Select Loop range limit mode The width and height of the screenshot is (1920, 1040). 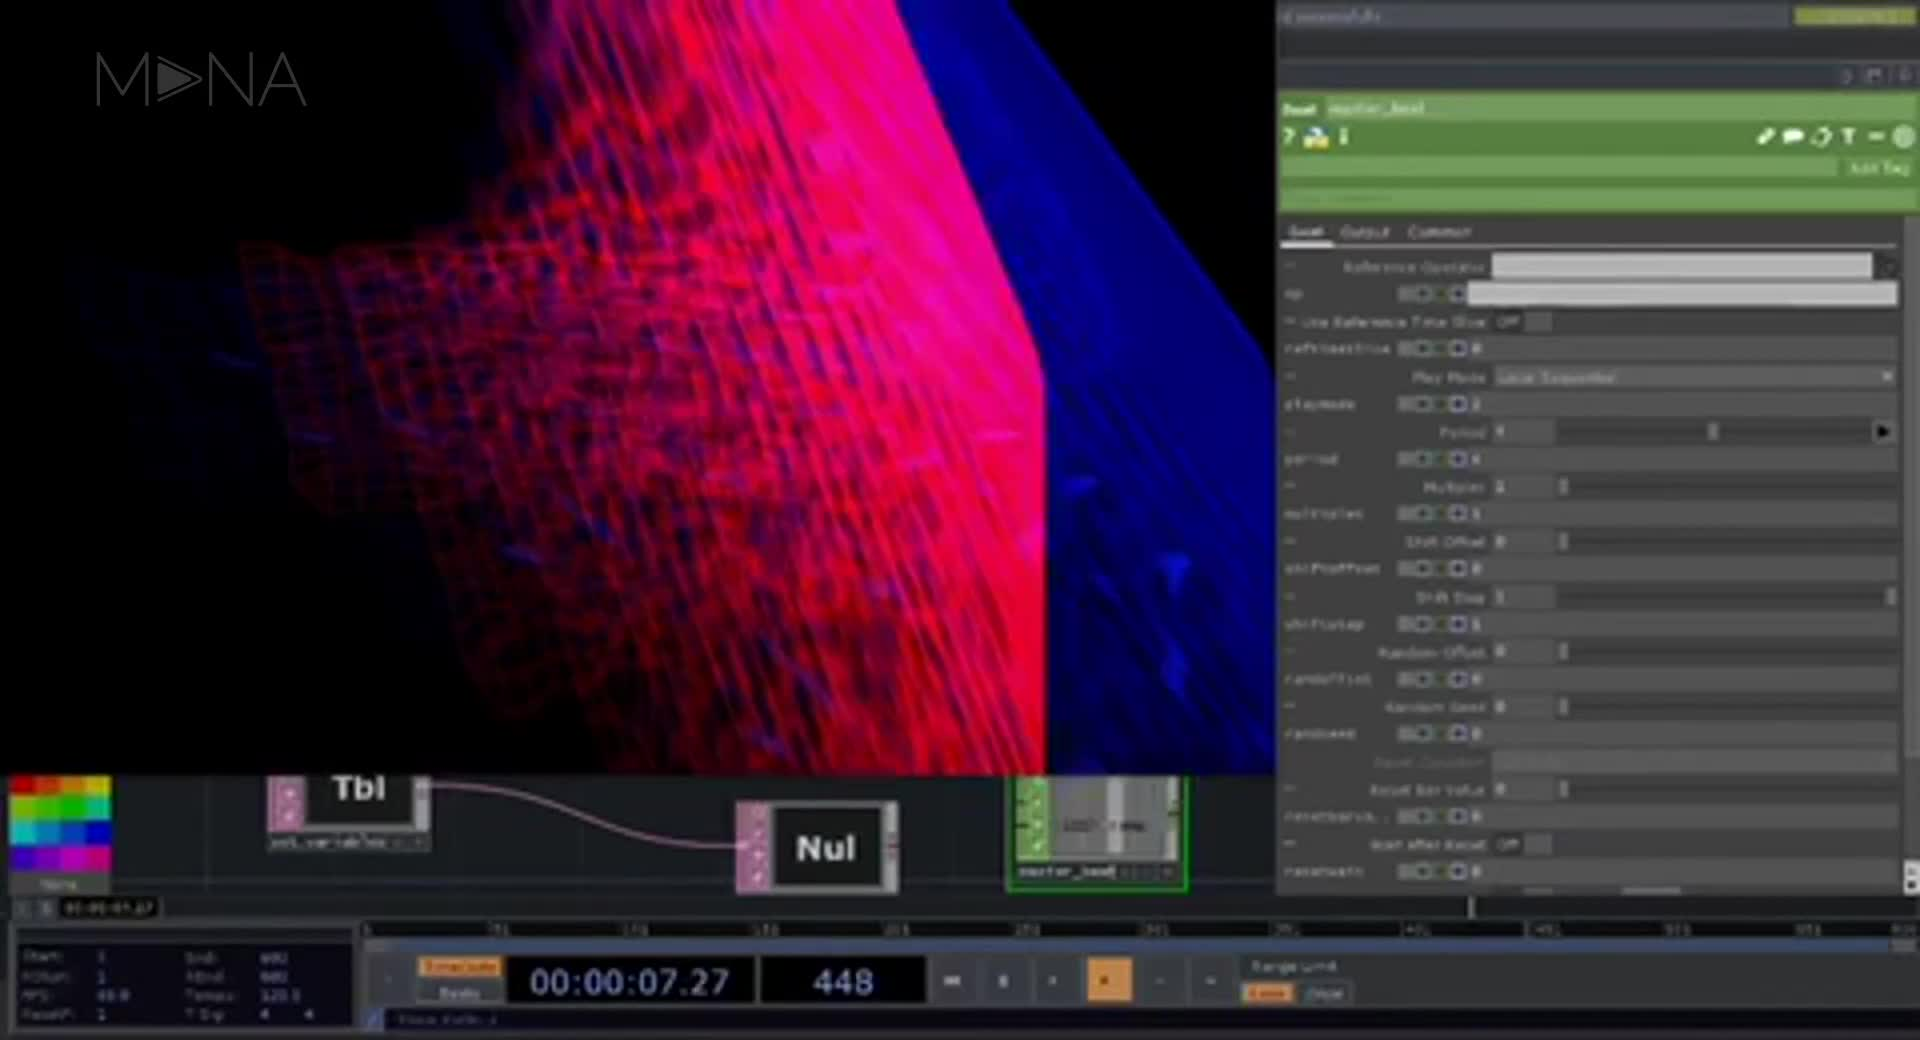pyautogui.click(x=1268, y=993)
